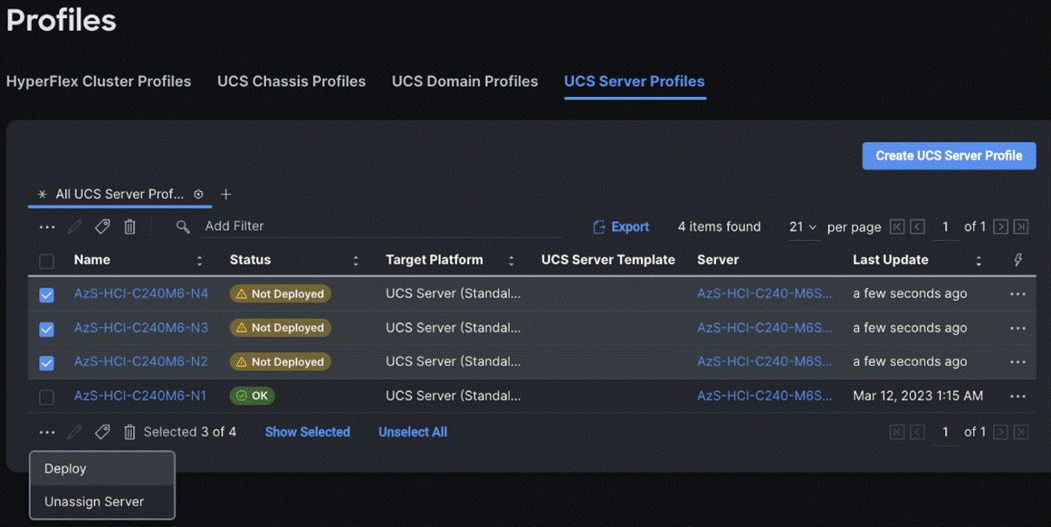The image size is (1051, 527).
Task: Click the lightning bolt column settings icon
Action: pos(1017,260)
